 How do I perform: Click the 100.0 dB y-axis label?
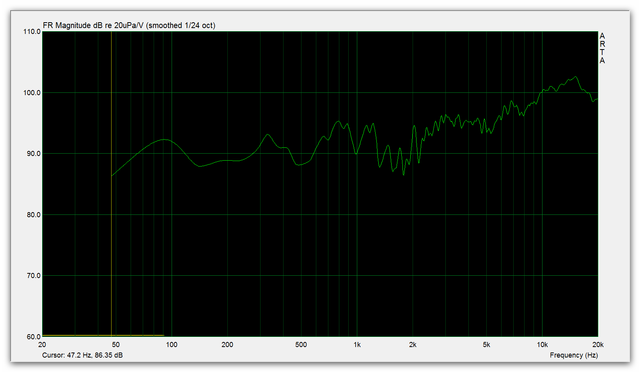32,93
